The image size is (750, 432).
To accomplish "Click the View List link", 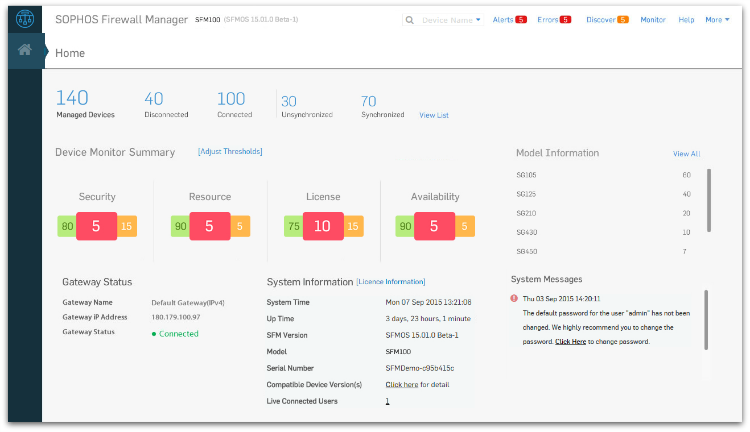I will [434, 115].
